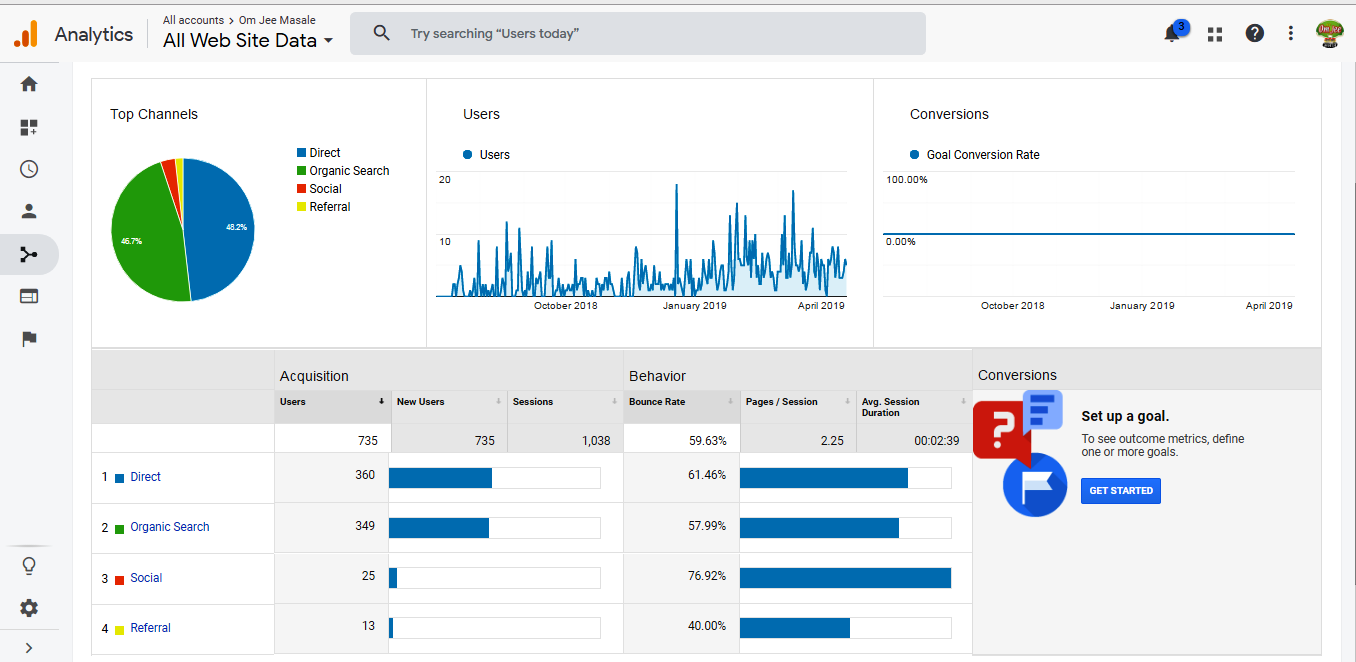1356x662 pixels.
Task: Open Admin gear icon in sidebar
Action: (29, 608)
